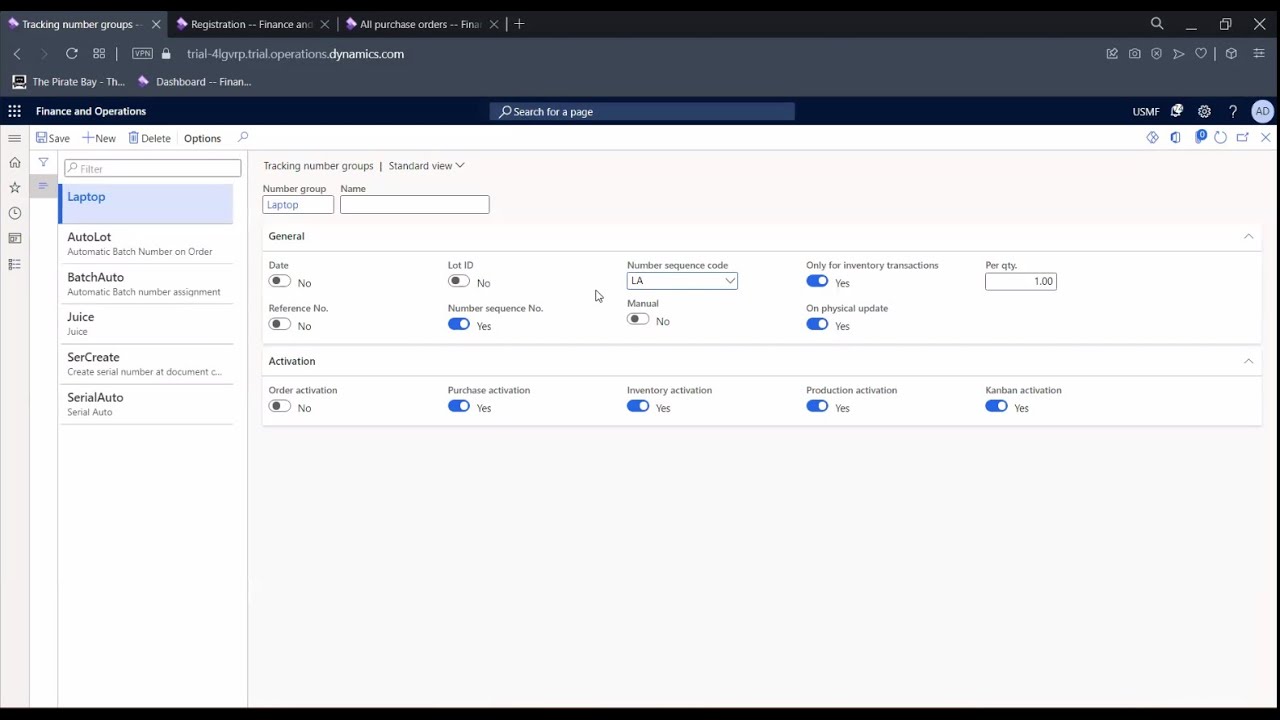Open the AD user account avatar
This screenshot has width=1280, height=720.
coord(1263,111)
